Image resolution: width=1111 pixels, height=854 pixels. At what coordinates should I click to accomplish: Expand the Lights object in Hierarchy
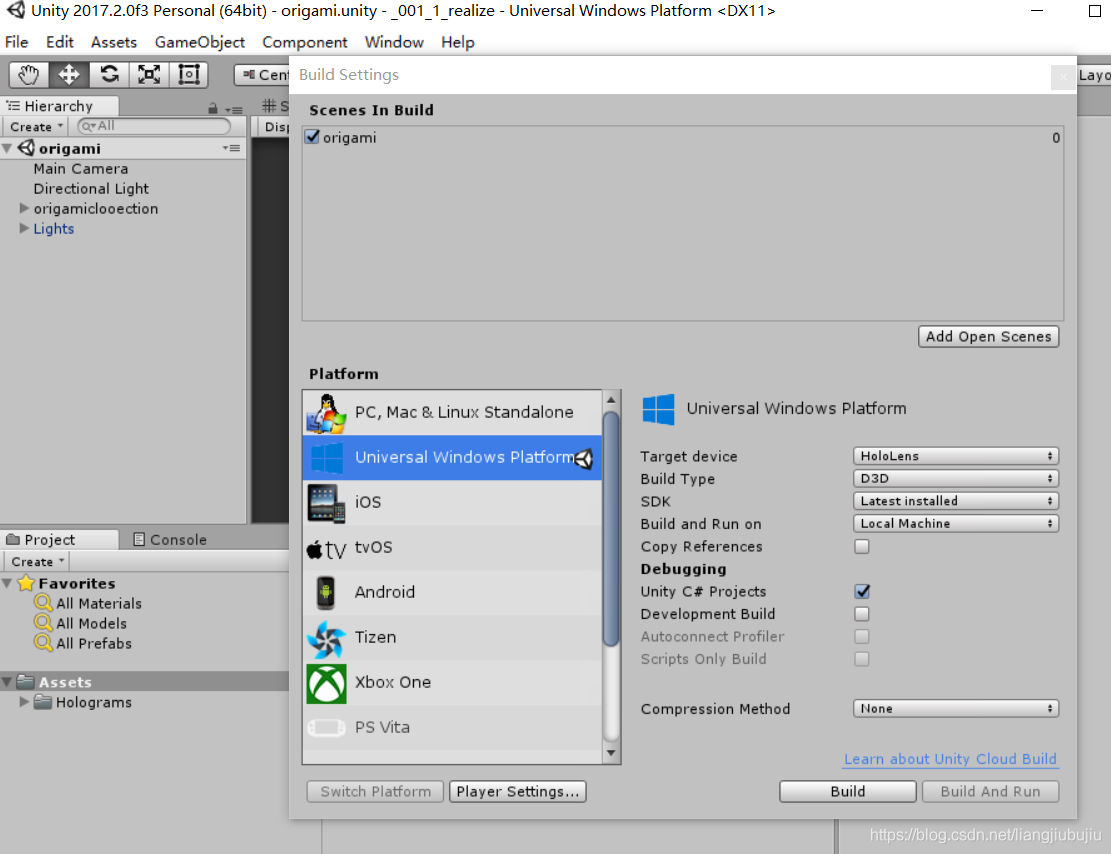coord(24,228)
